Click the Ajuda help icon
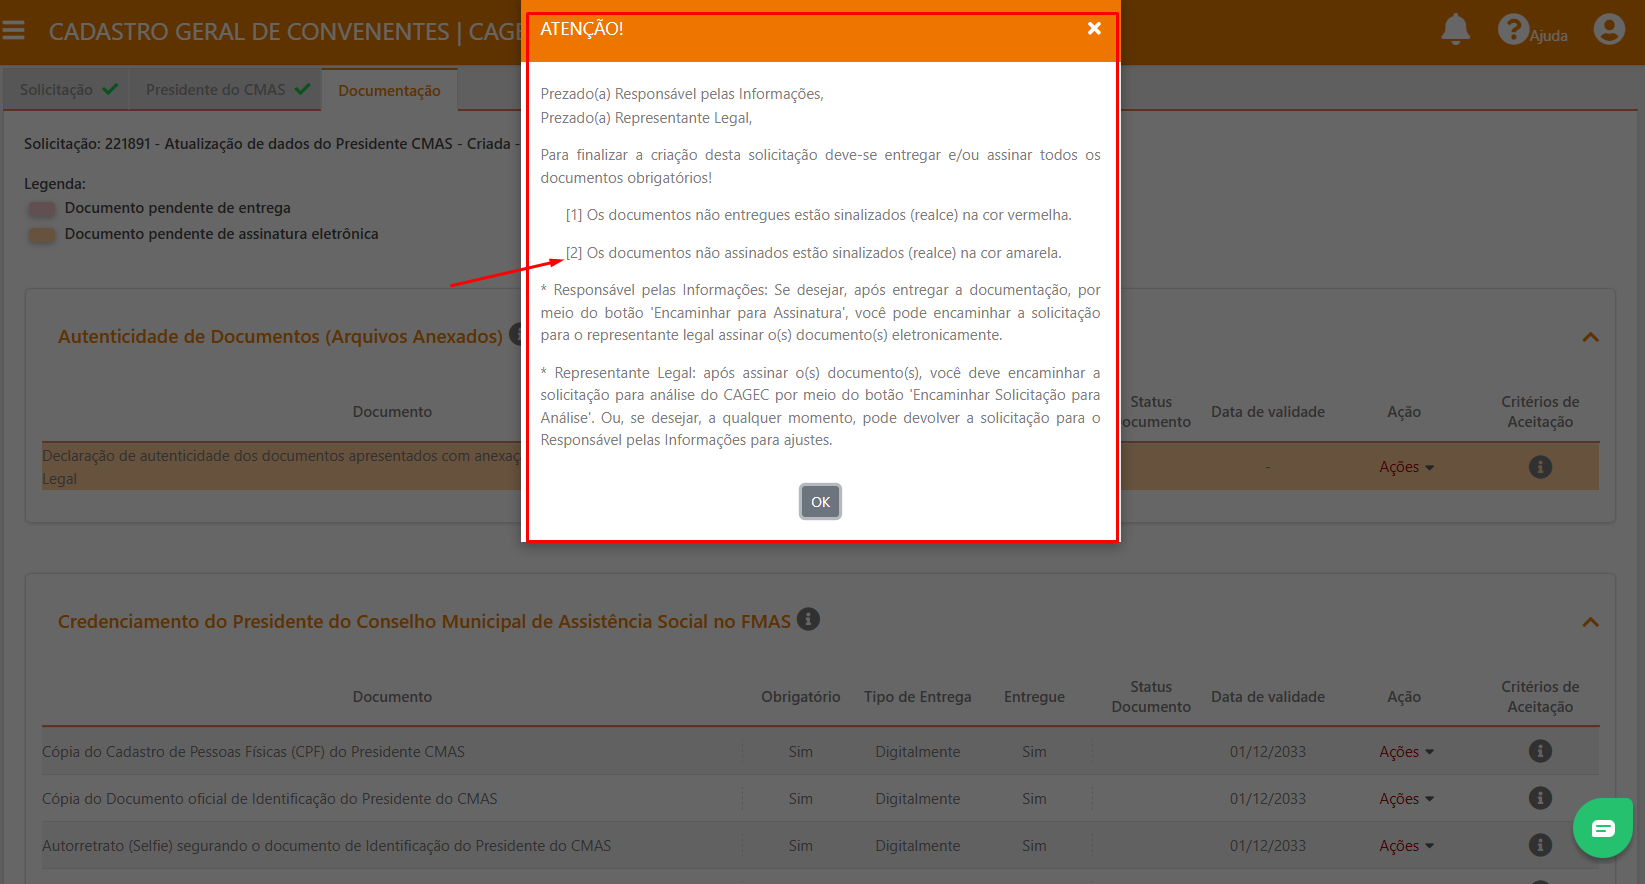Screen dimensions: 1645x884 point(1513,30)
